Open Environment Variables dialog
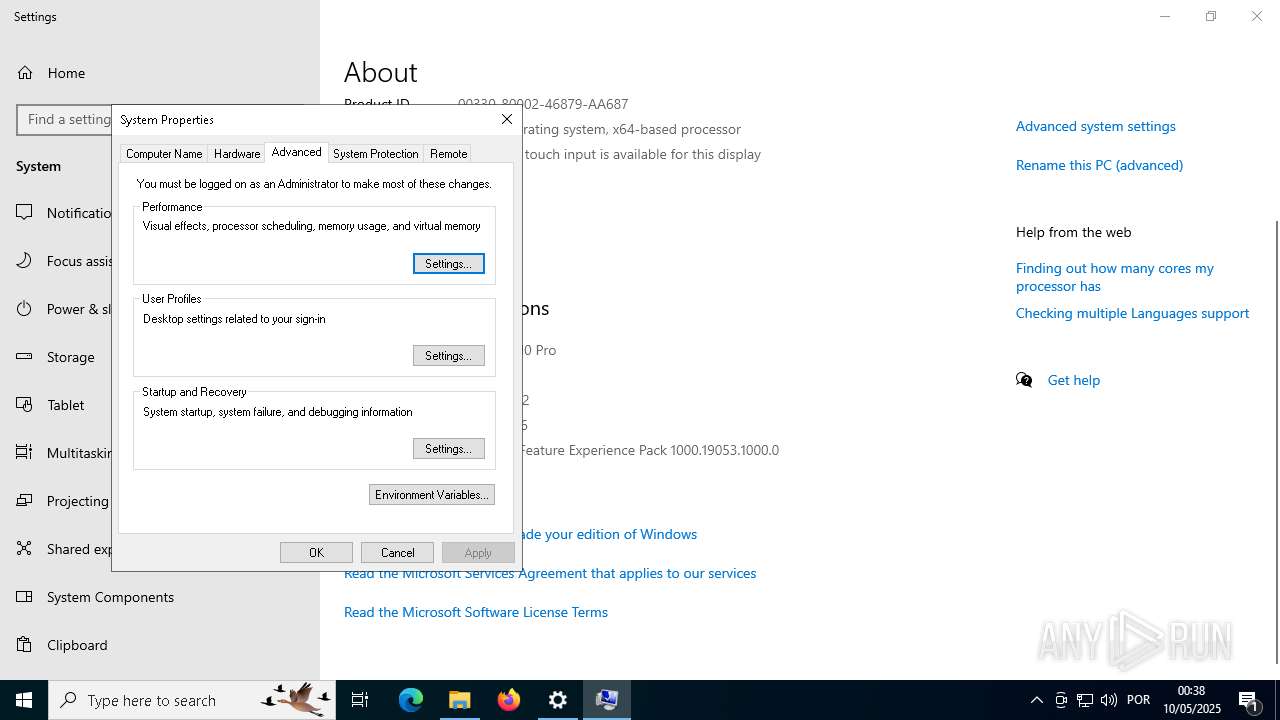The height and width of the screenshot is (720, 1280). point(431,495)
